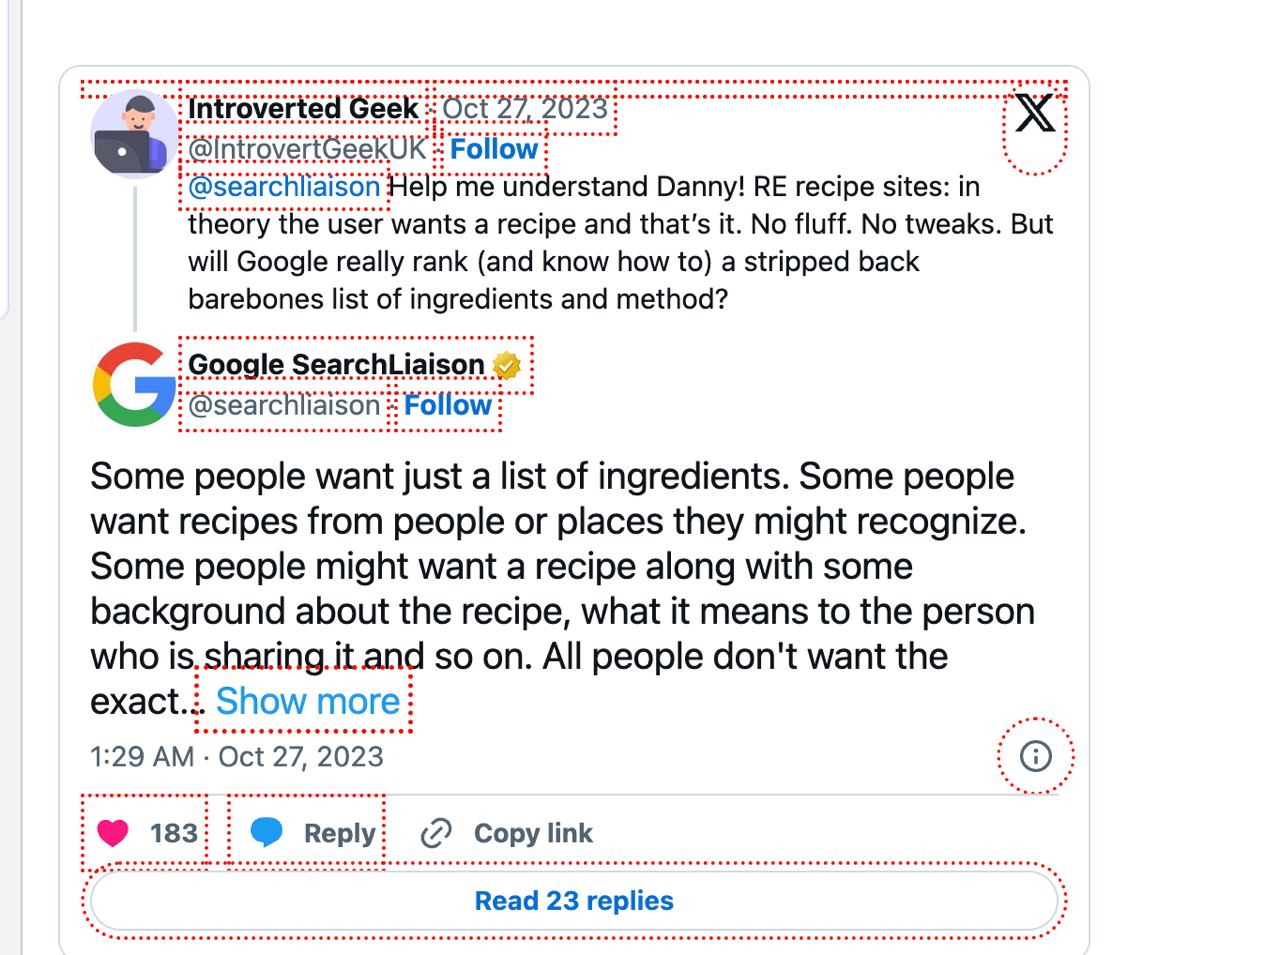Copy the tweet link via chain icon

[x=436, y=833]
